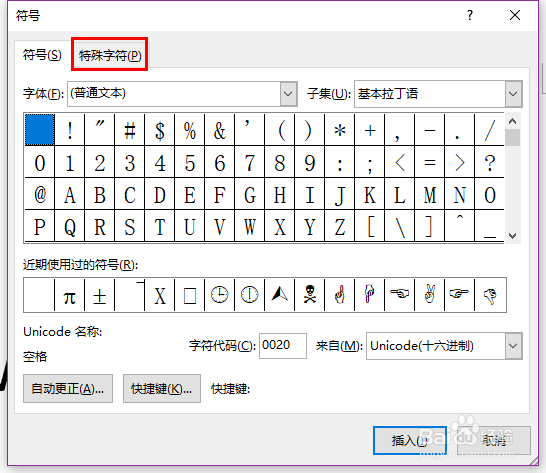The width and height of the screenshot is (546, 473).
Task: Switch to the 特殊字符(P) tab
Action: [110, 55]
